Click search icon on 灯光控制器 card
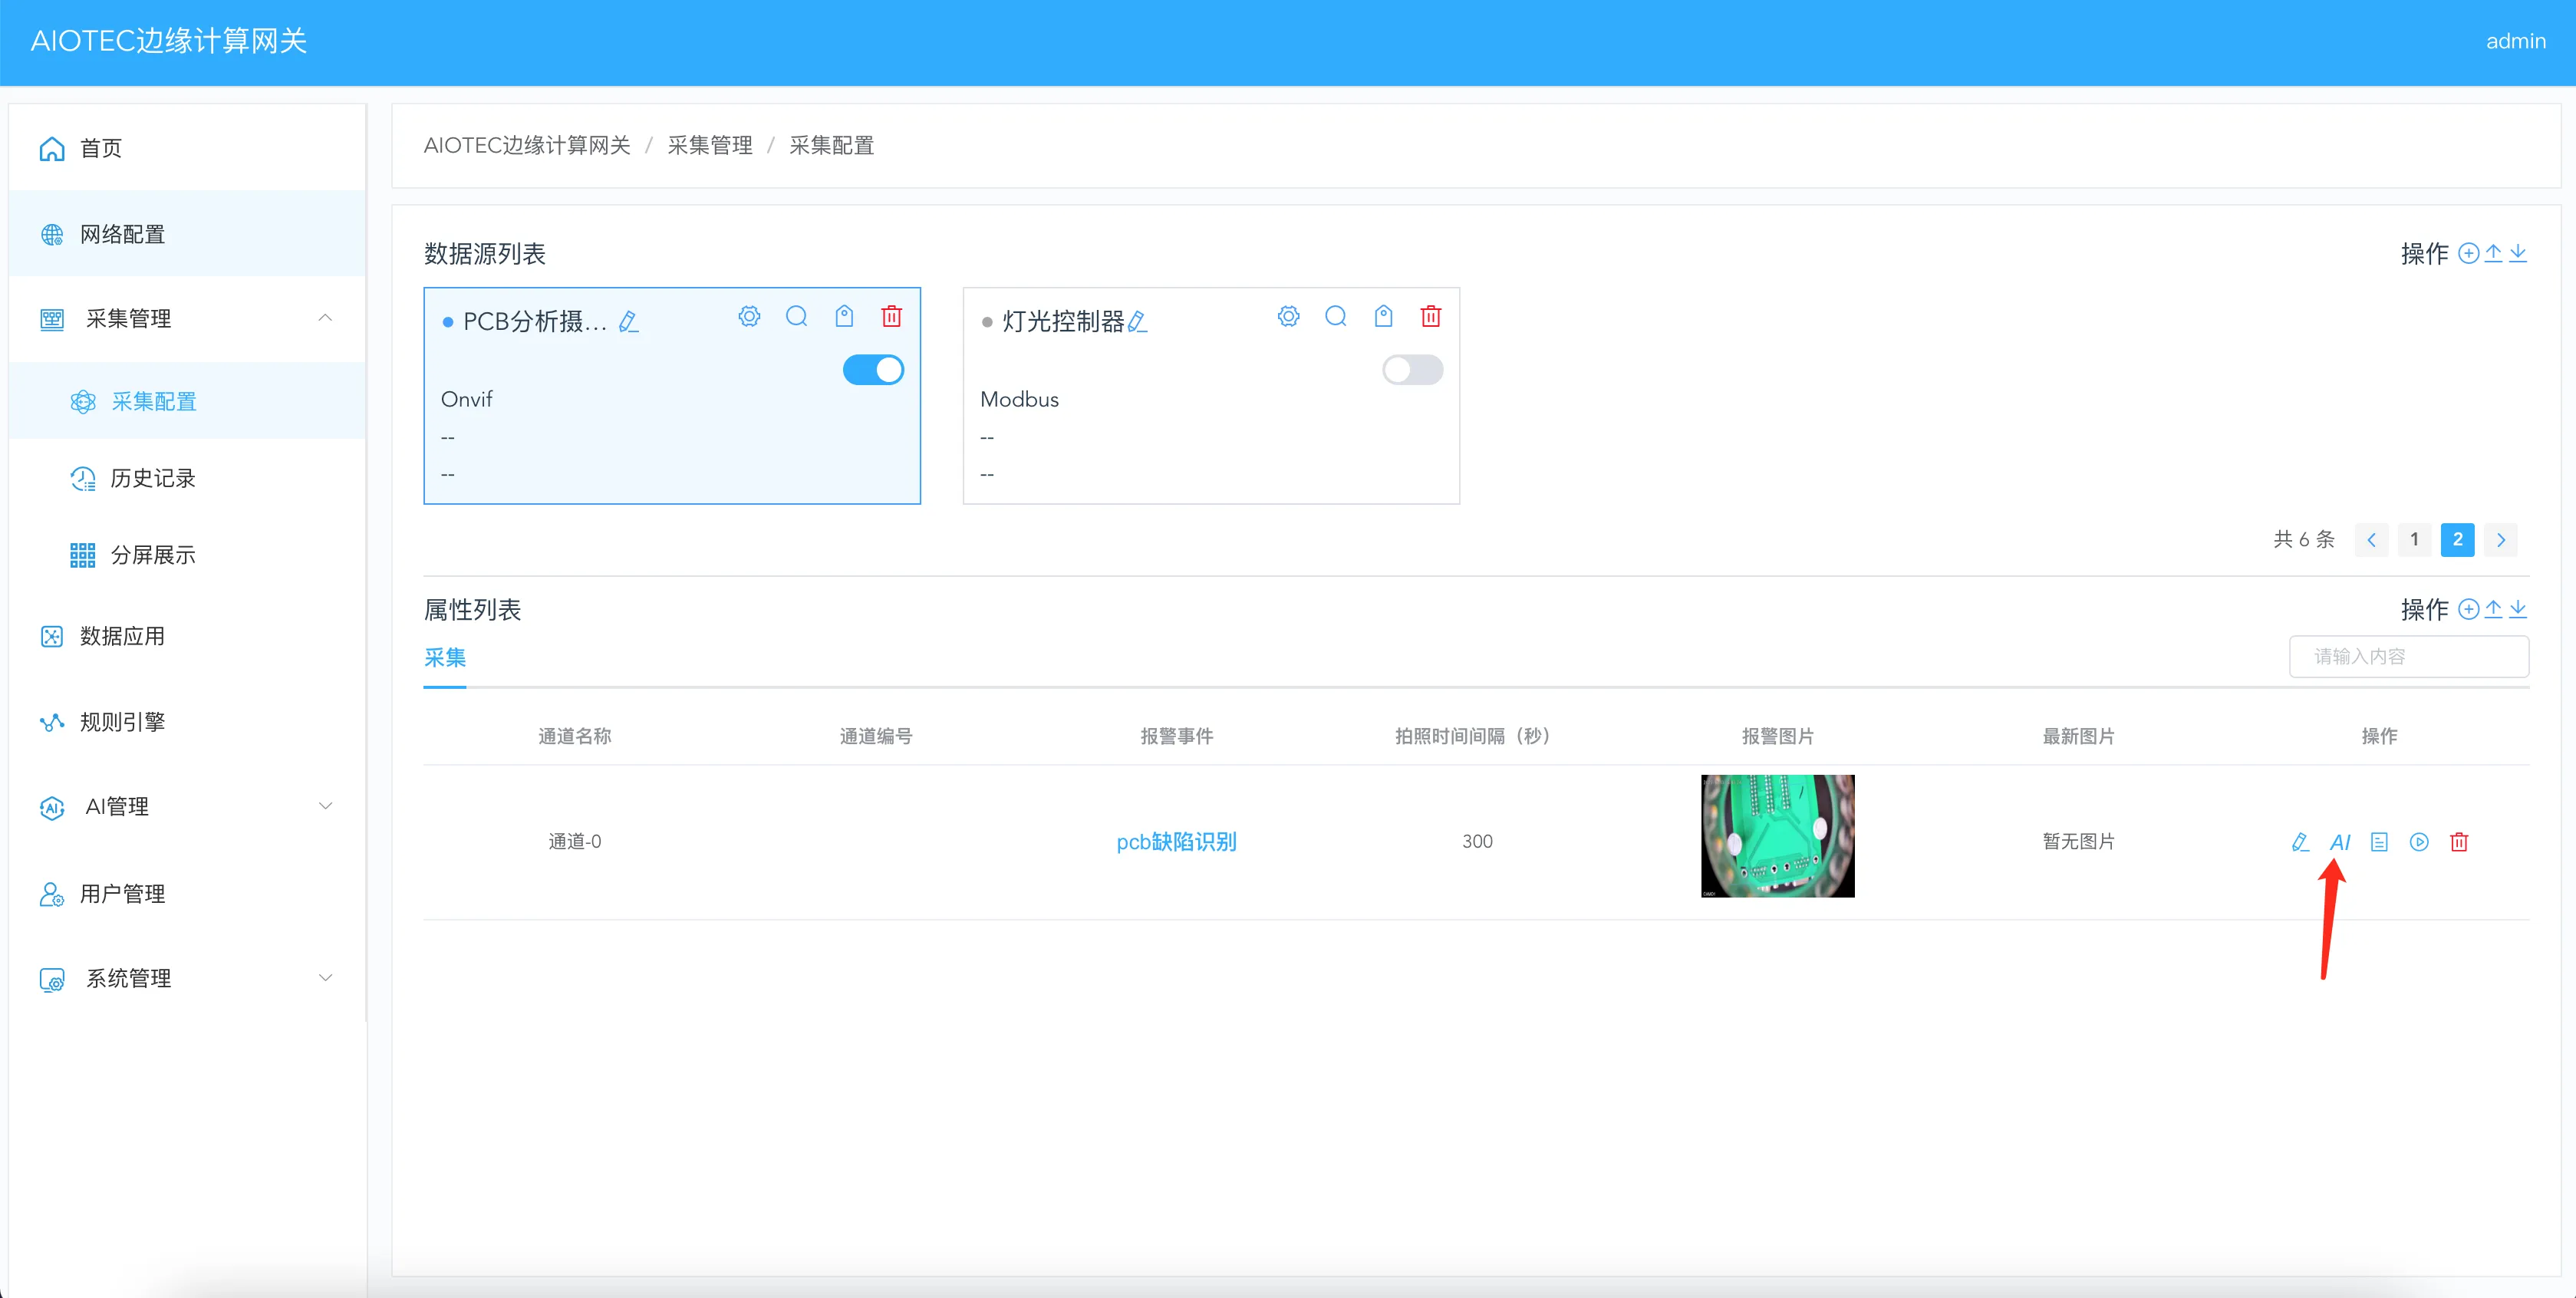Screen dimensions: 2576x1298 click(1336, 317)
